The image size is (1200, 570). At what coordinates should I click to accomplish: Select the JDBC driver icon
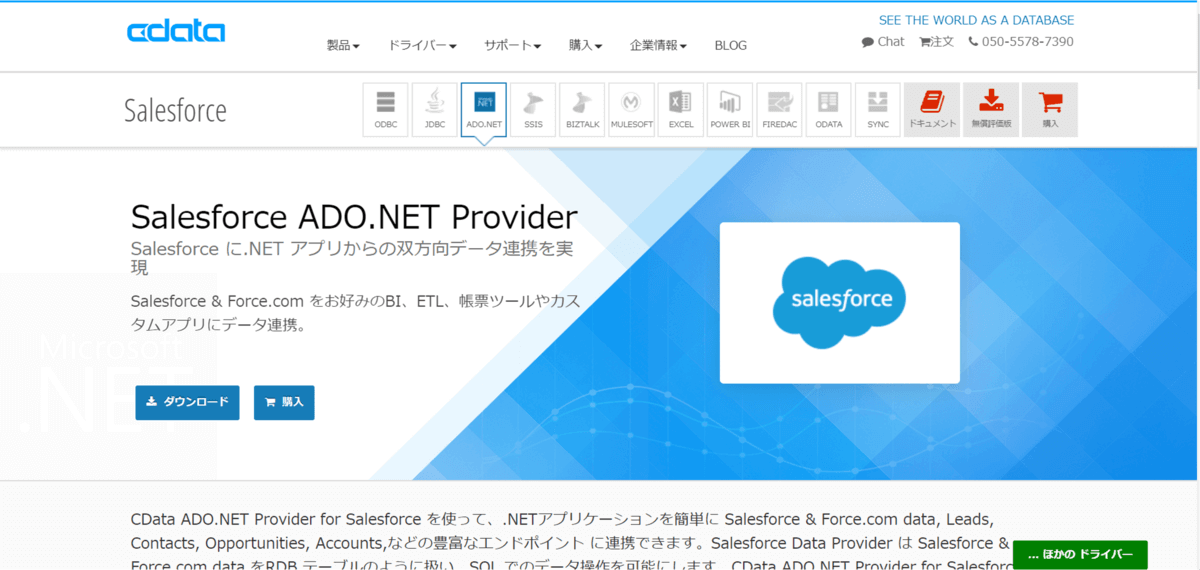pyautogui.click(x=434, y=109)
